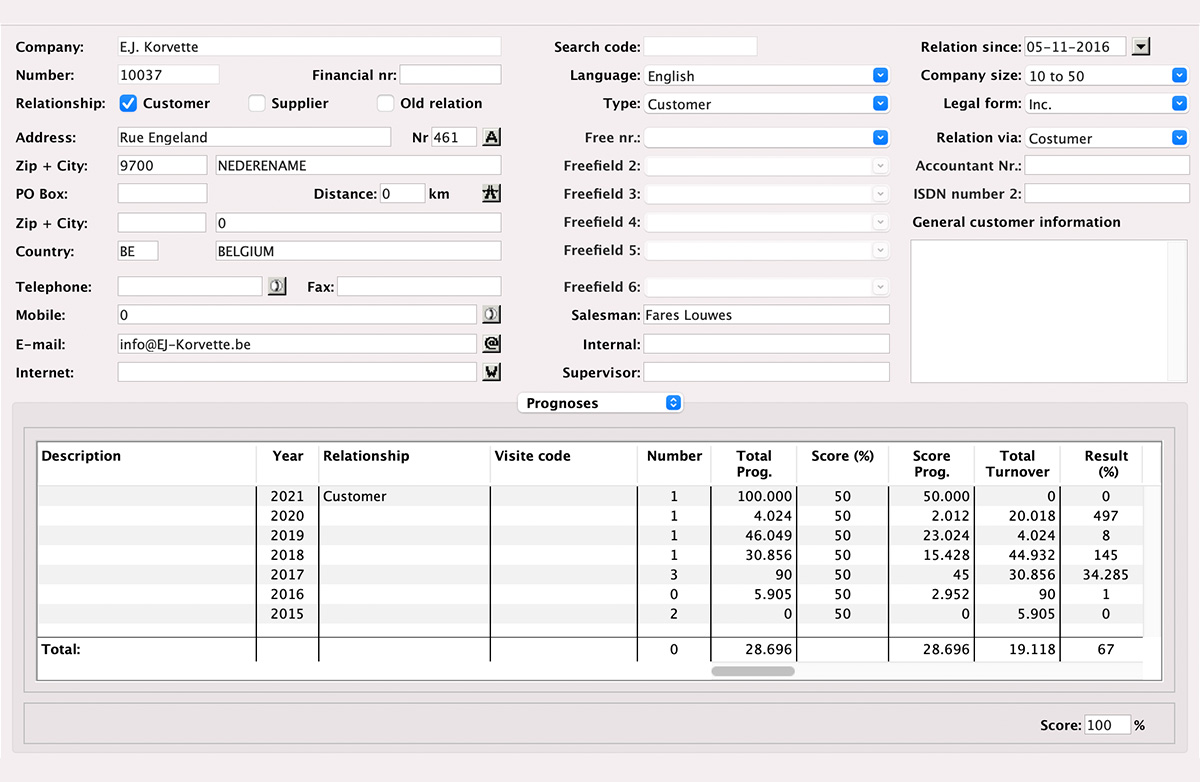This screenshot has width=1200, height=782.
Task: Click the Total Turnover column header
Action: click(1017, 464)
